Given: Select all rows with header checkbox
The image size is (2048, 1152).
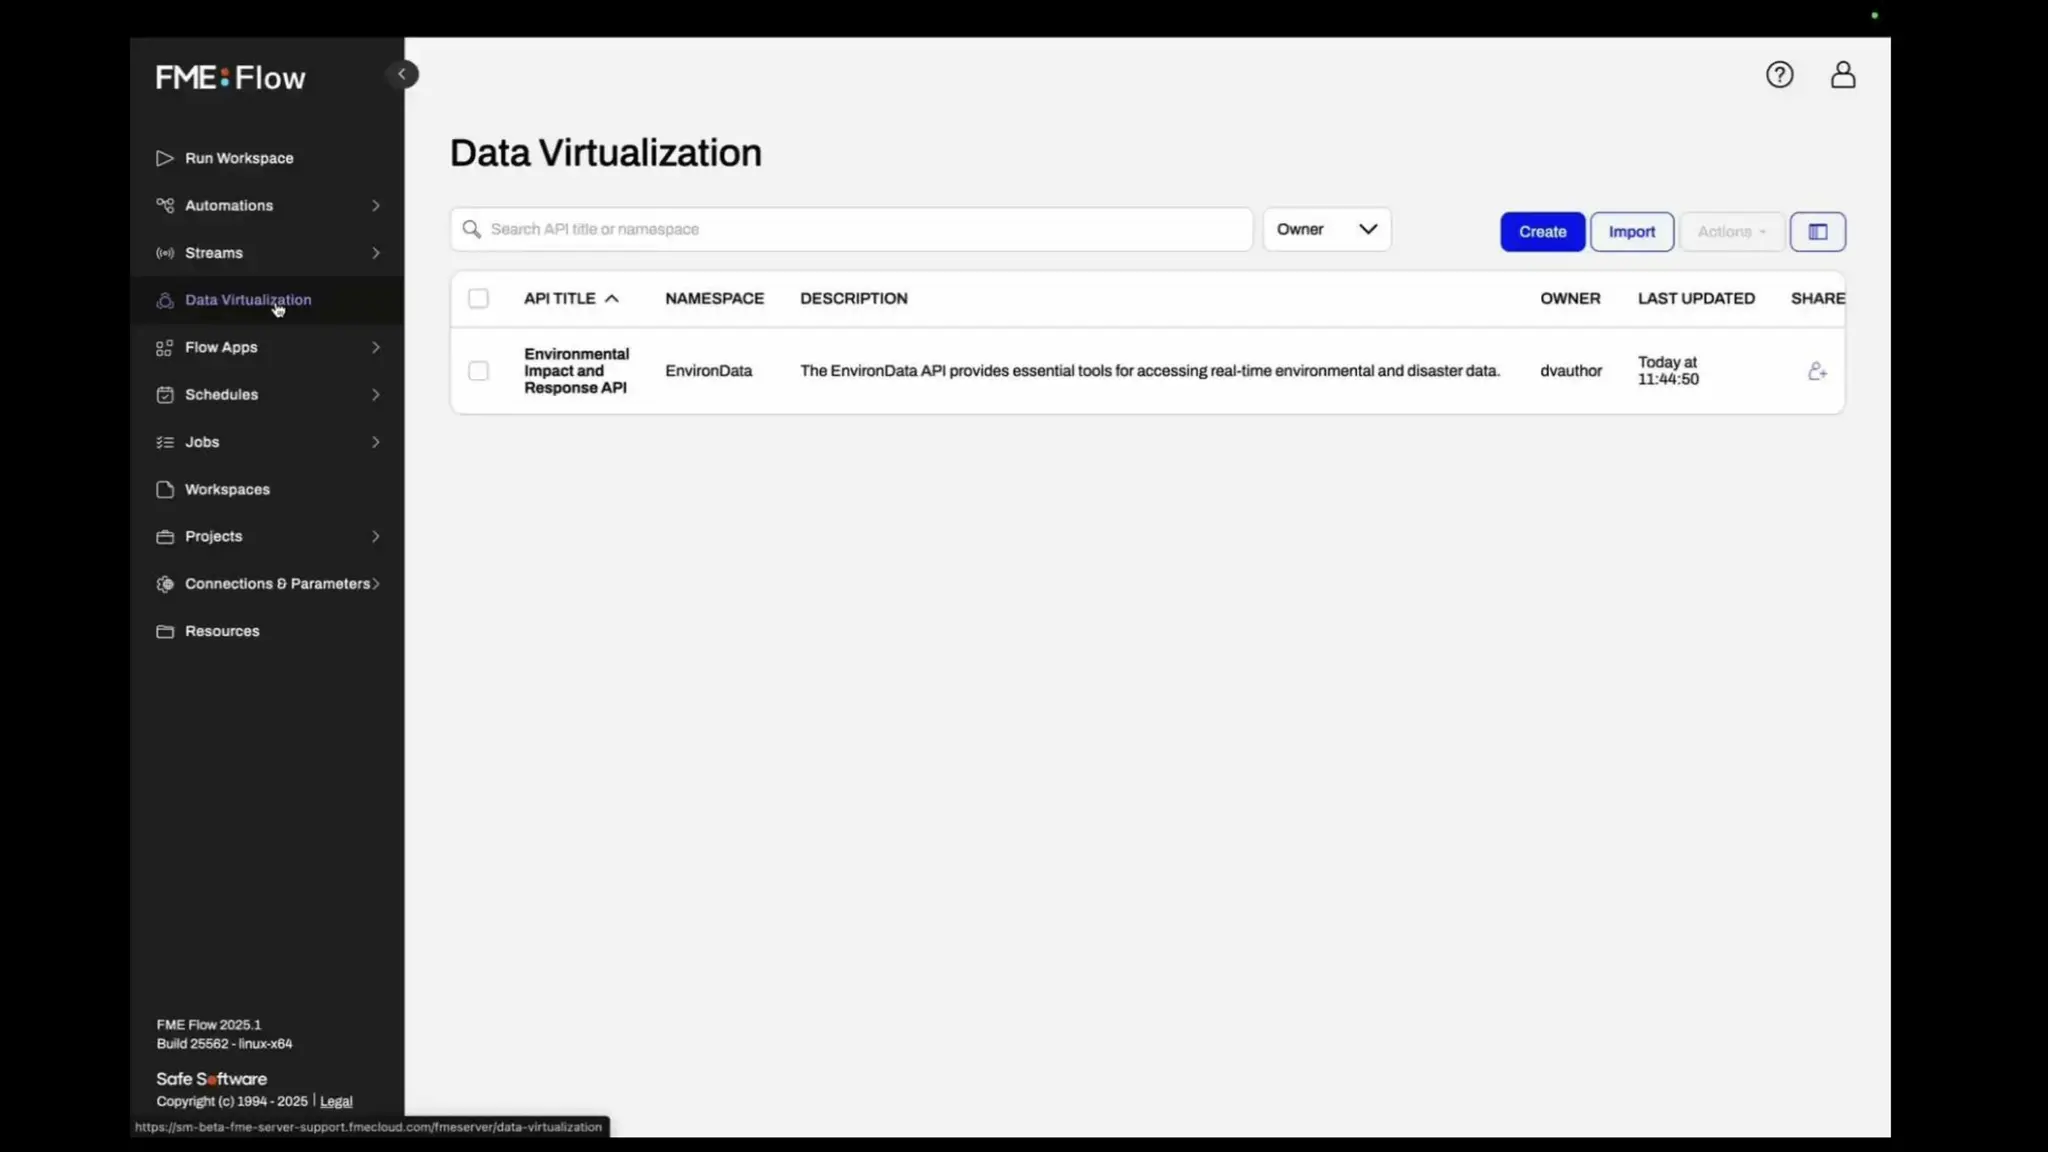Looking at the screenshot, I should [478, 298].
